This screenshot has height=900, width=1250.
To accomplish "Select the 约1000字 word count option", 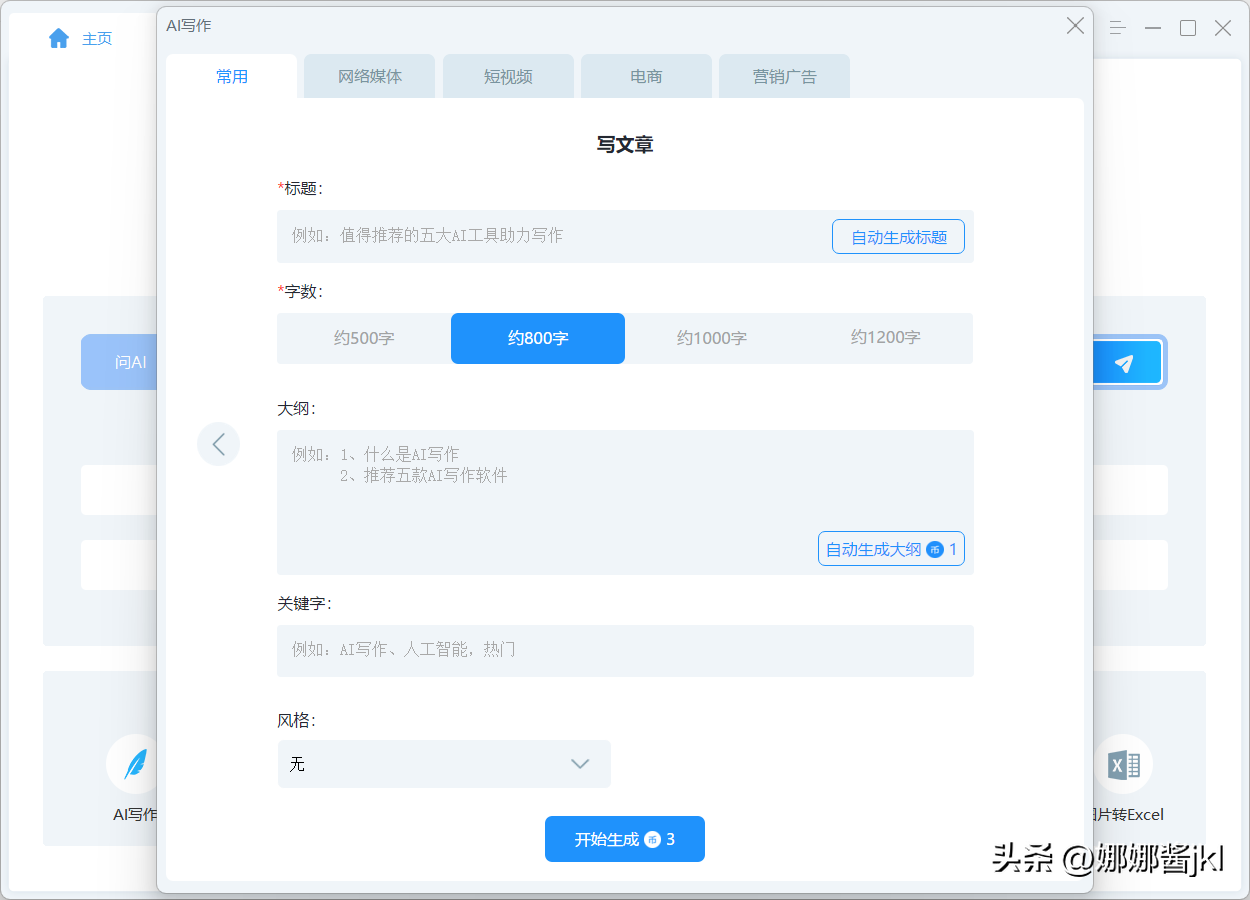I will [711, 338].
